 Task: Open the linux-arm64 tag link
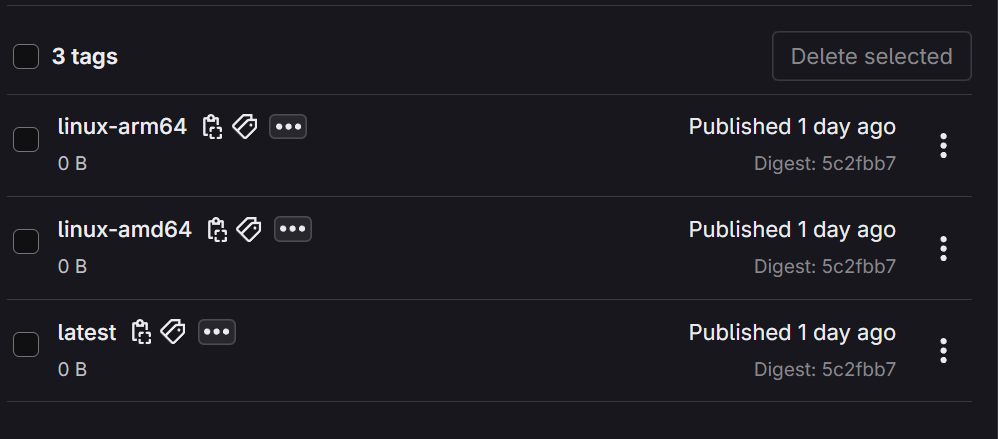coord(122,127)
